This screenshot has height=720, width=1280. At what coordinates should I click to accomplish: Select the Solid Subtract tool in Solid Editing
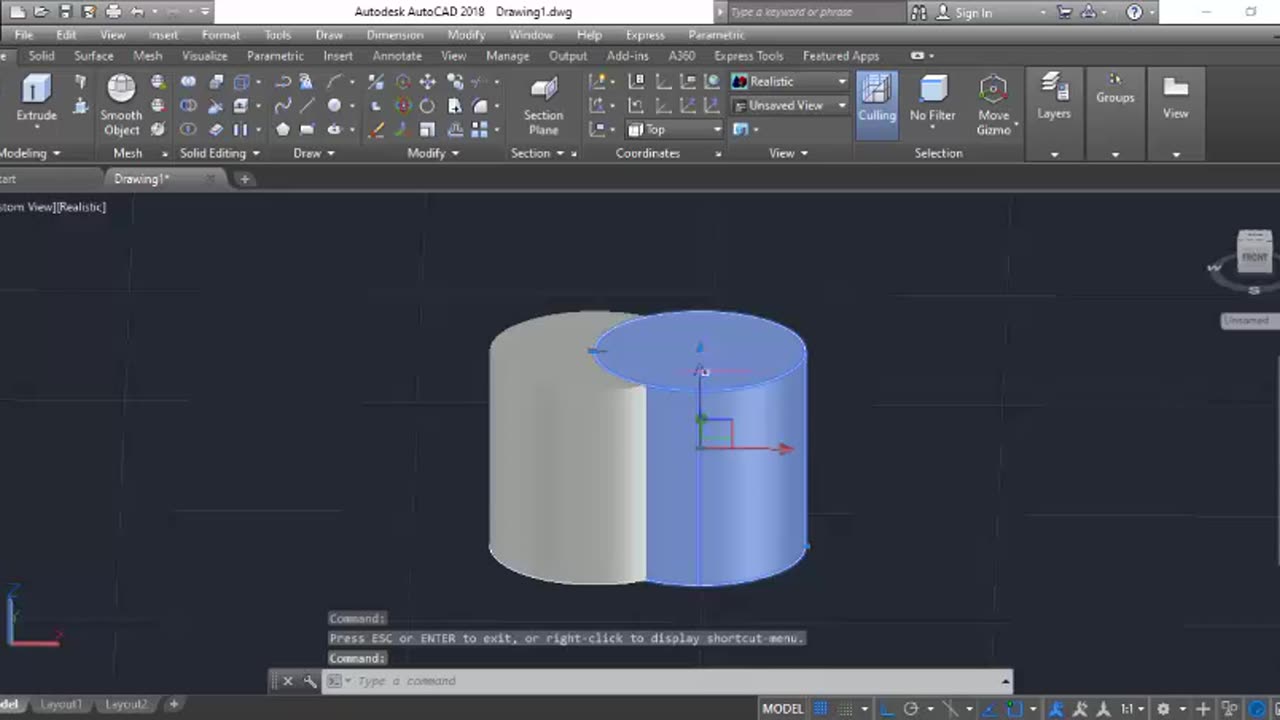tap(188, 105)
